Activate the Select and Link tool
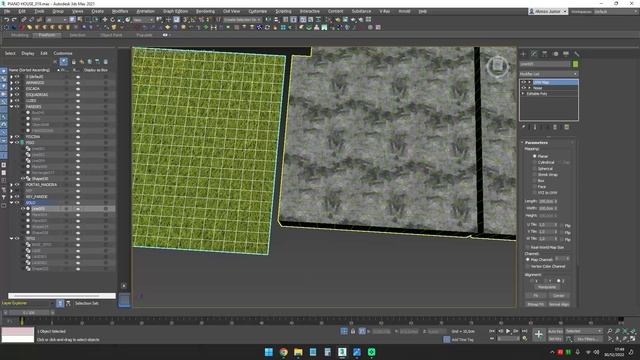The height and width of the screenshot is (360, 640). [24, 20]
